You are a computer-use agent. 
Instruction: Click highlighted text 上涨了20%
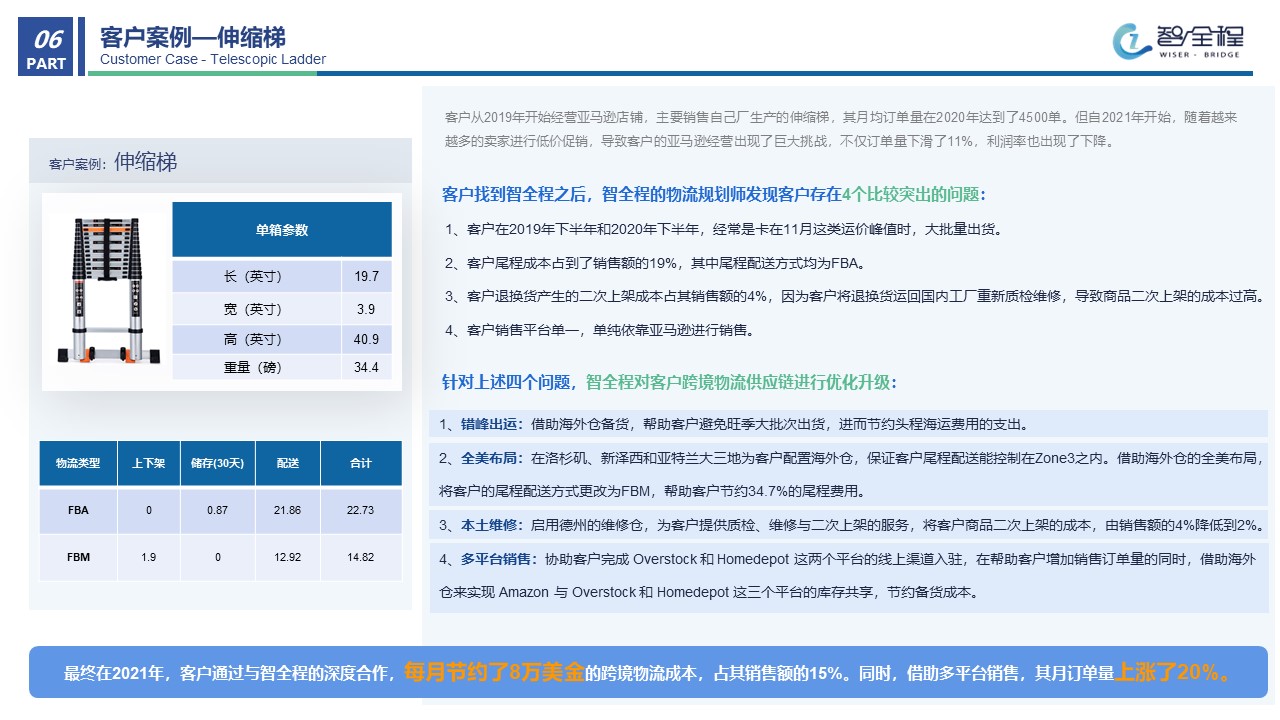pos(1174,672)
